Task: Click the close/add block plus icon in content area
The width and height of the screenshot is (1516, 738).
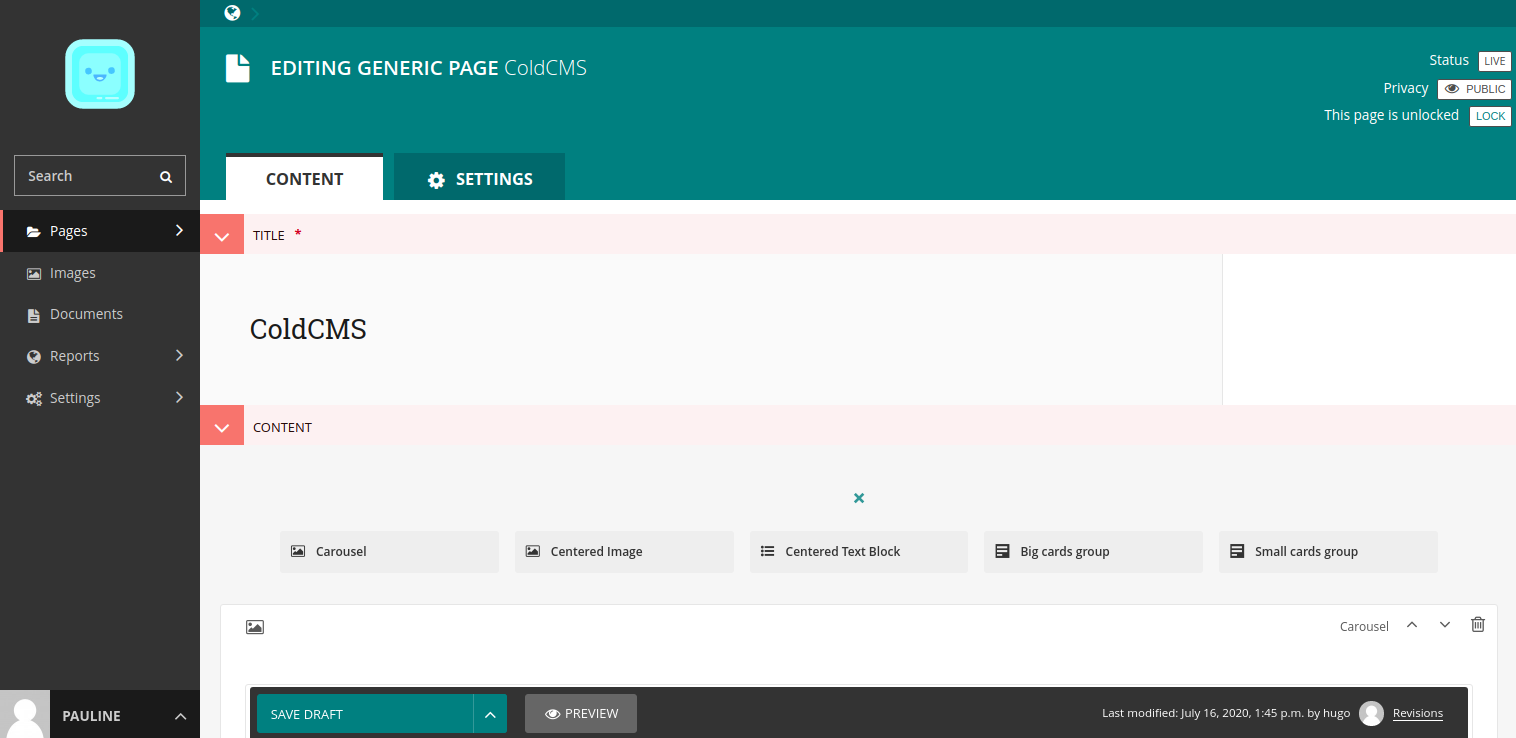Action: 858,497
